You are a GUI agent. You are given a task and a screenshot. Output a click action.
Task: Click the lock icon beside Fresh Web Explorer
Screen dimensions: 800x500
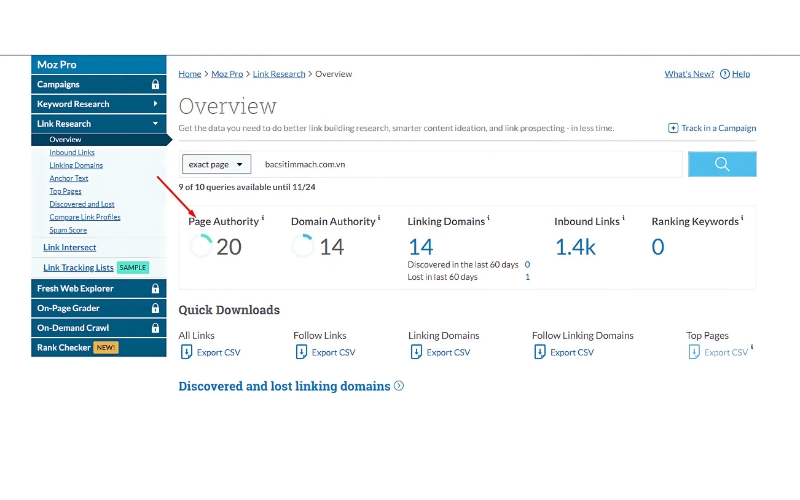(155, 288)
